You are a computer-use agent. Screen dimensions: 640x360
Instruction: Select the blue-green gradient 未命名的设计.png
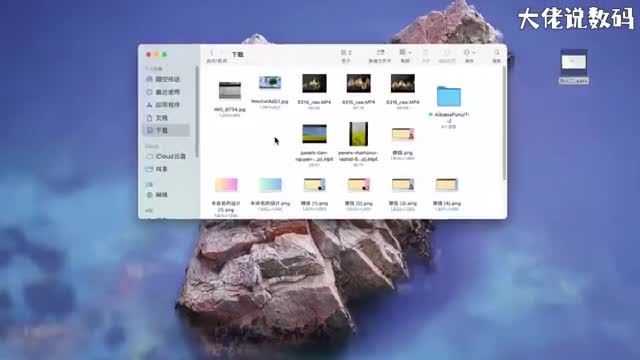pos(270,185)
